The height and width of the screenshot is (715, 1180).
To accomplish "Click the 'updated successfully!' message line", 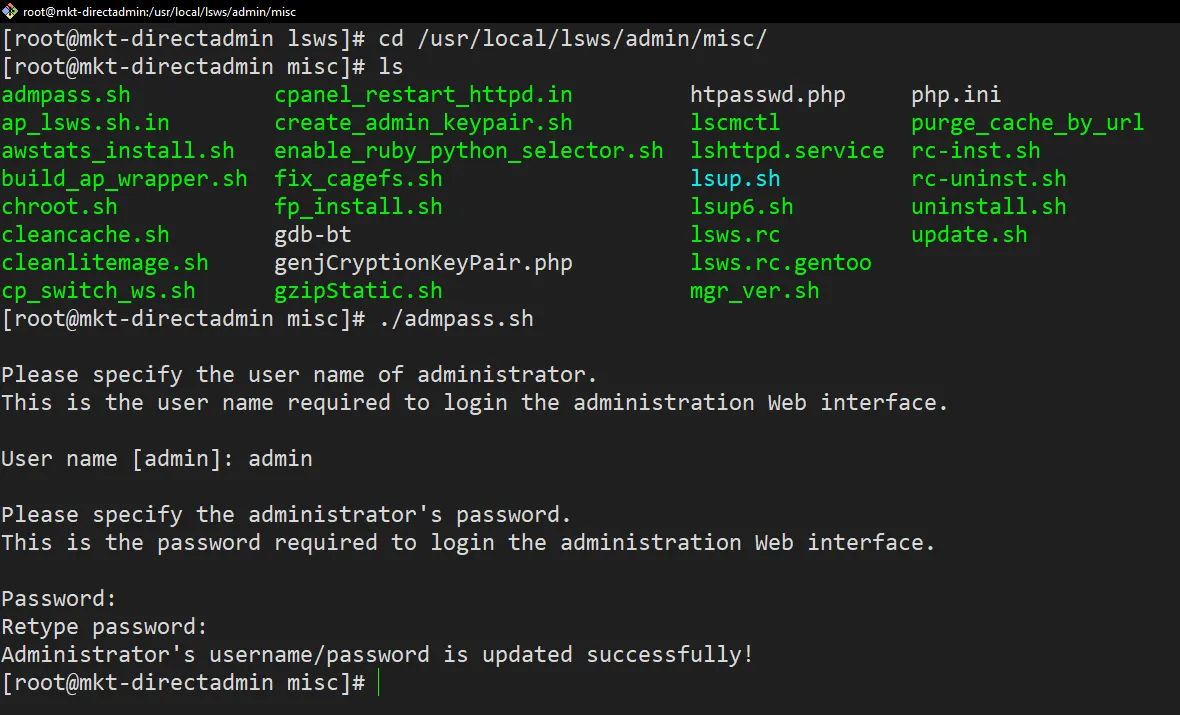I will point(378,655).
